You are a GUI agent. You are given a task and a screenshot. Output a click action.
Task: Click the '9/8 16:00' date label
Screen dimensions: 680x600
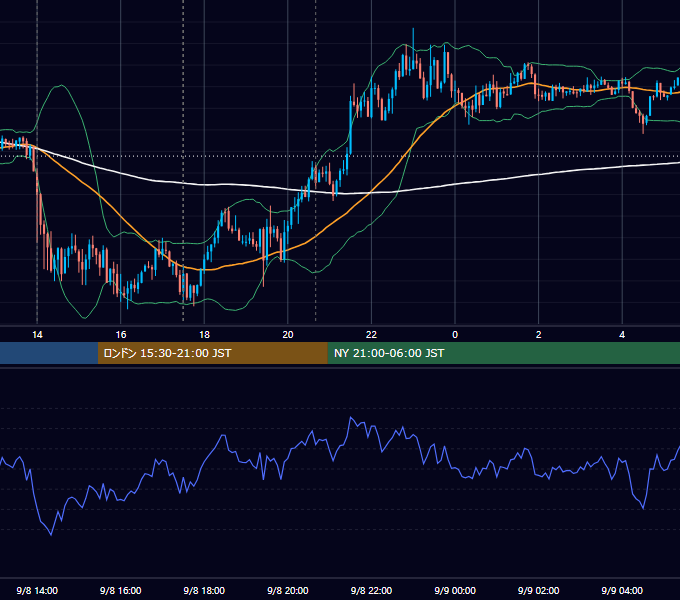click(121, 590)
